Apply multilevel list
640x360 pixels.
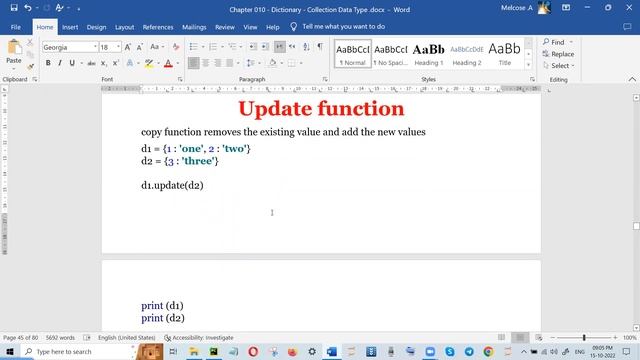tap(232, 47)
